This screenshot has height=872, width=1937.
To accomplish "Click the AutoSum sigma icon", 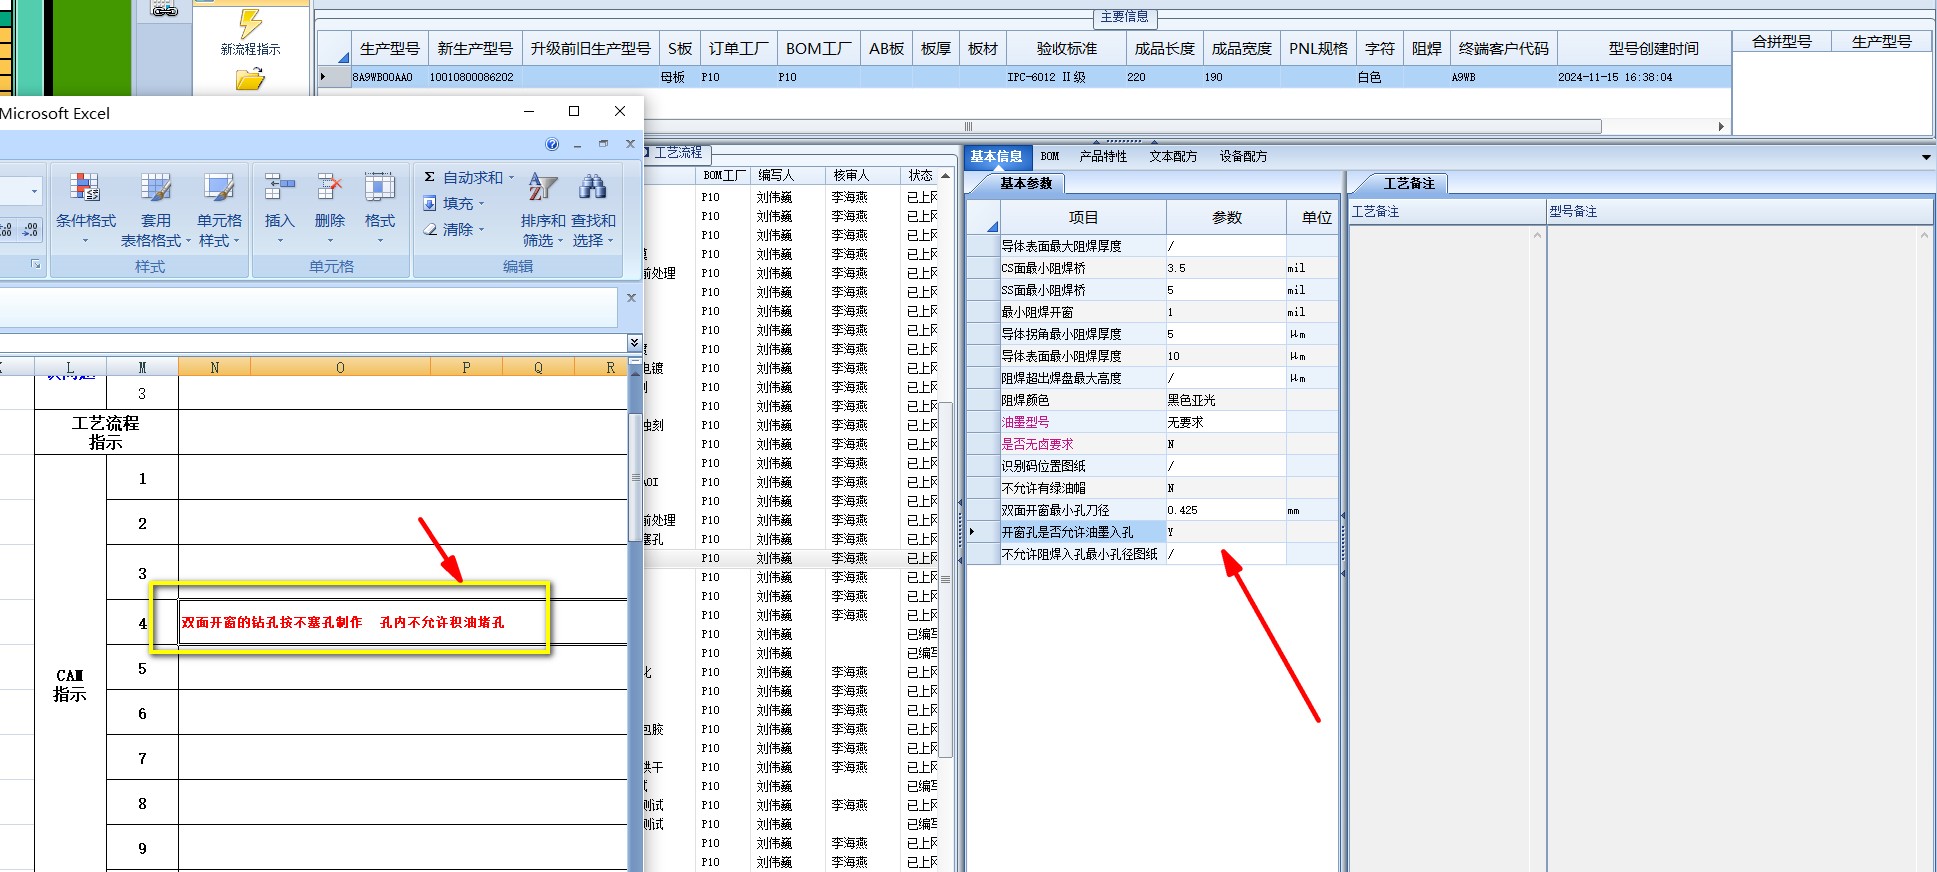I will 430,177.
